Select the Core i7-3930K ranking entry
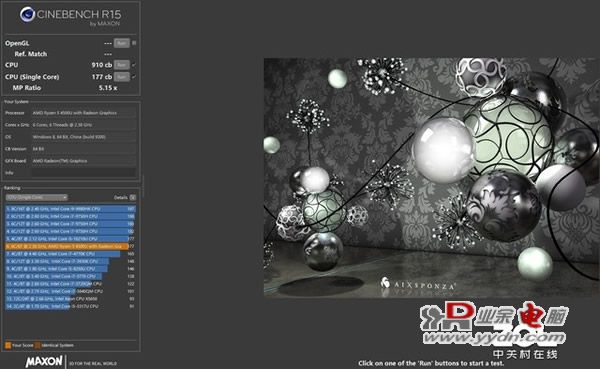The width and height of the screenshot is (600, 369). click(70, 261)
